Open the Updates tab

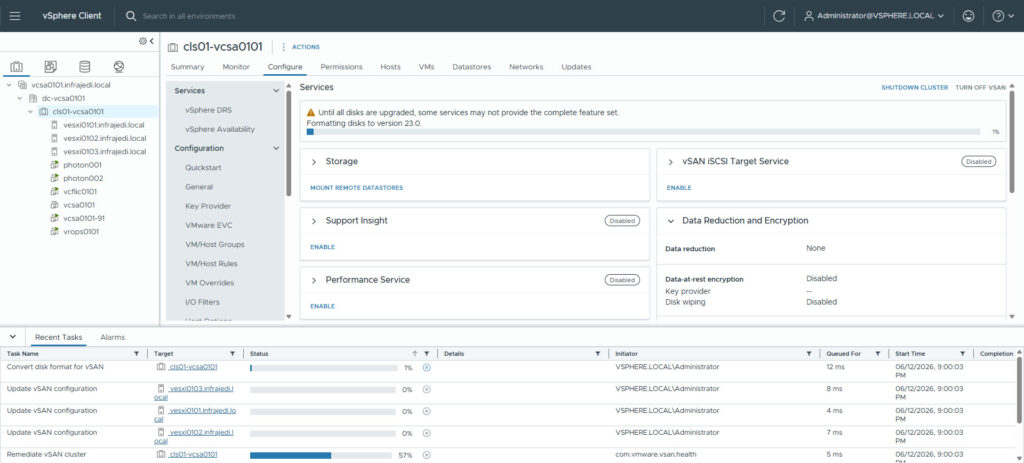click(x=576, y=67)
